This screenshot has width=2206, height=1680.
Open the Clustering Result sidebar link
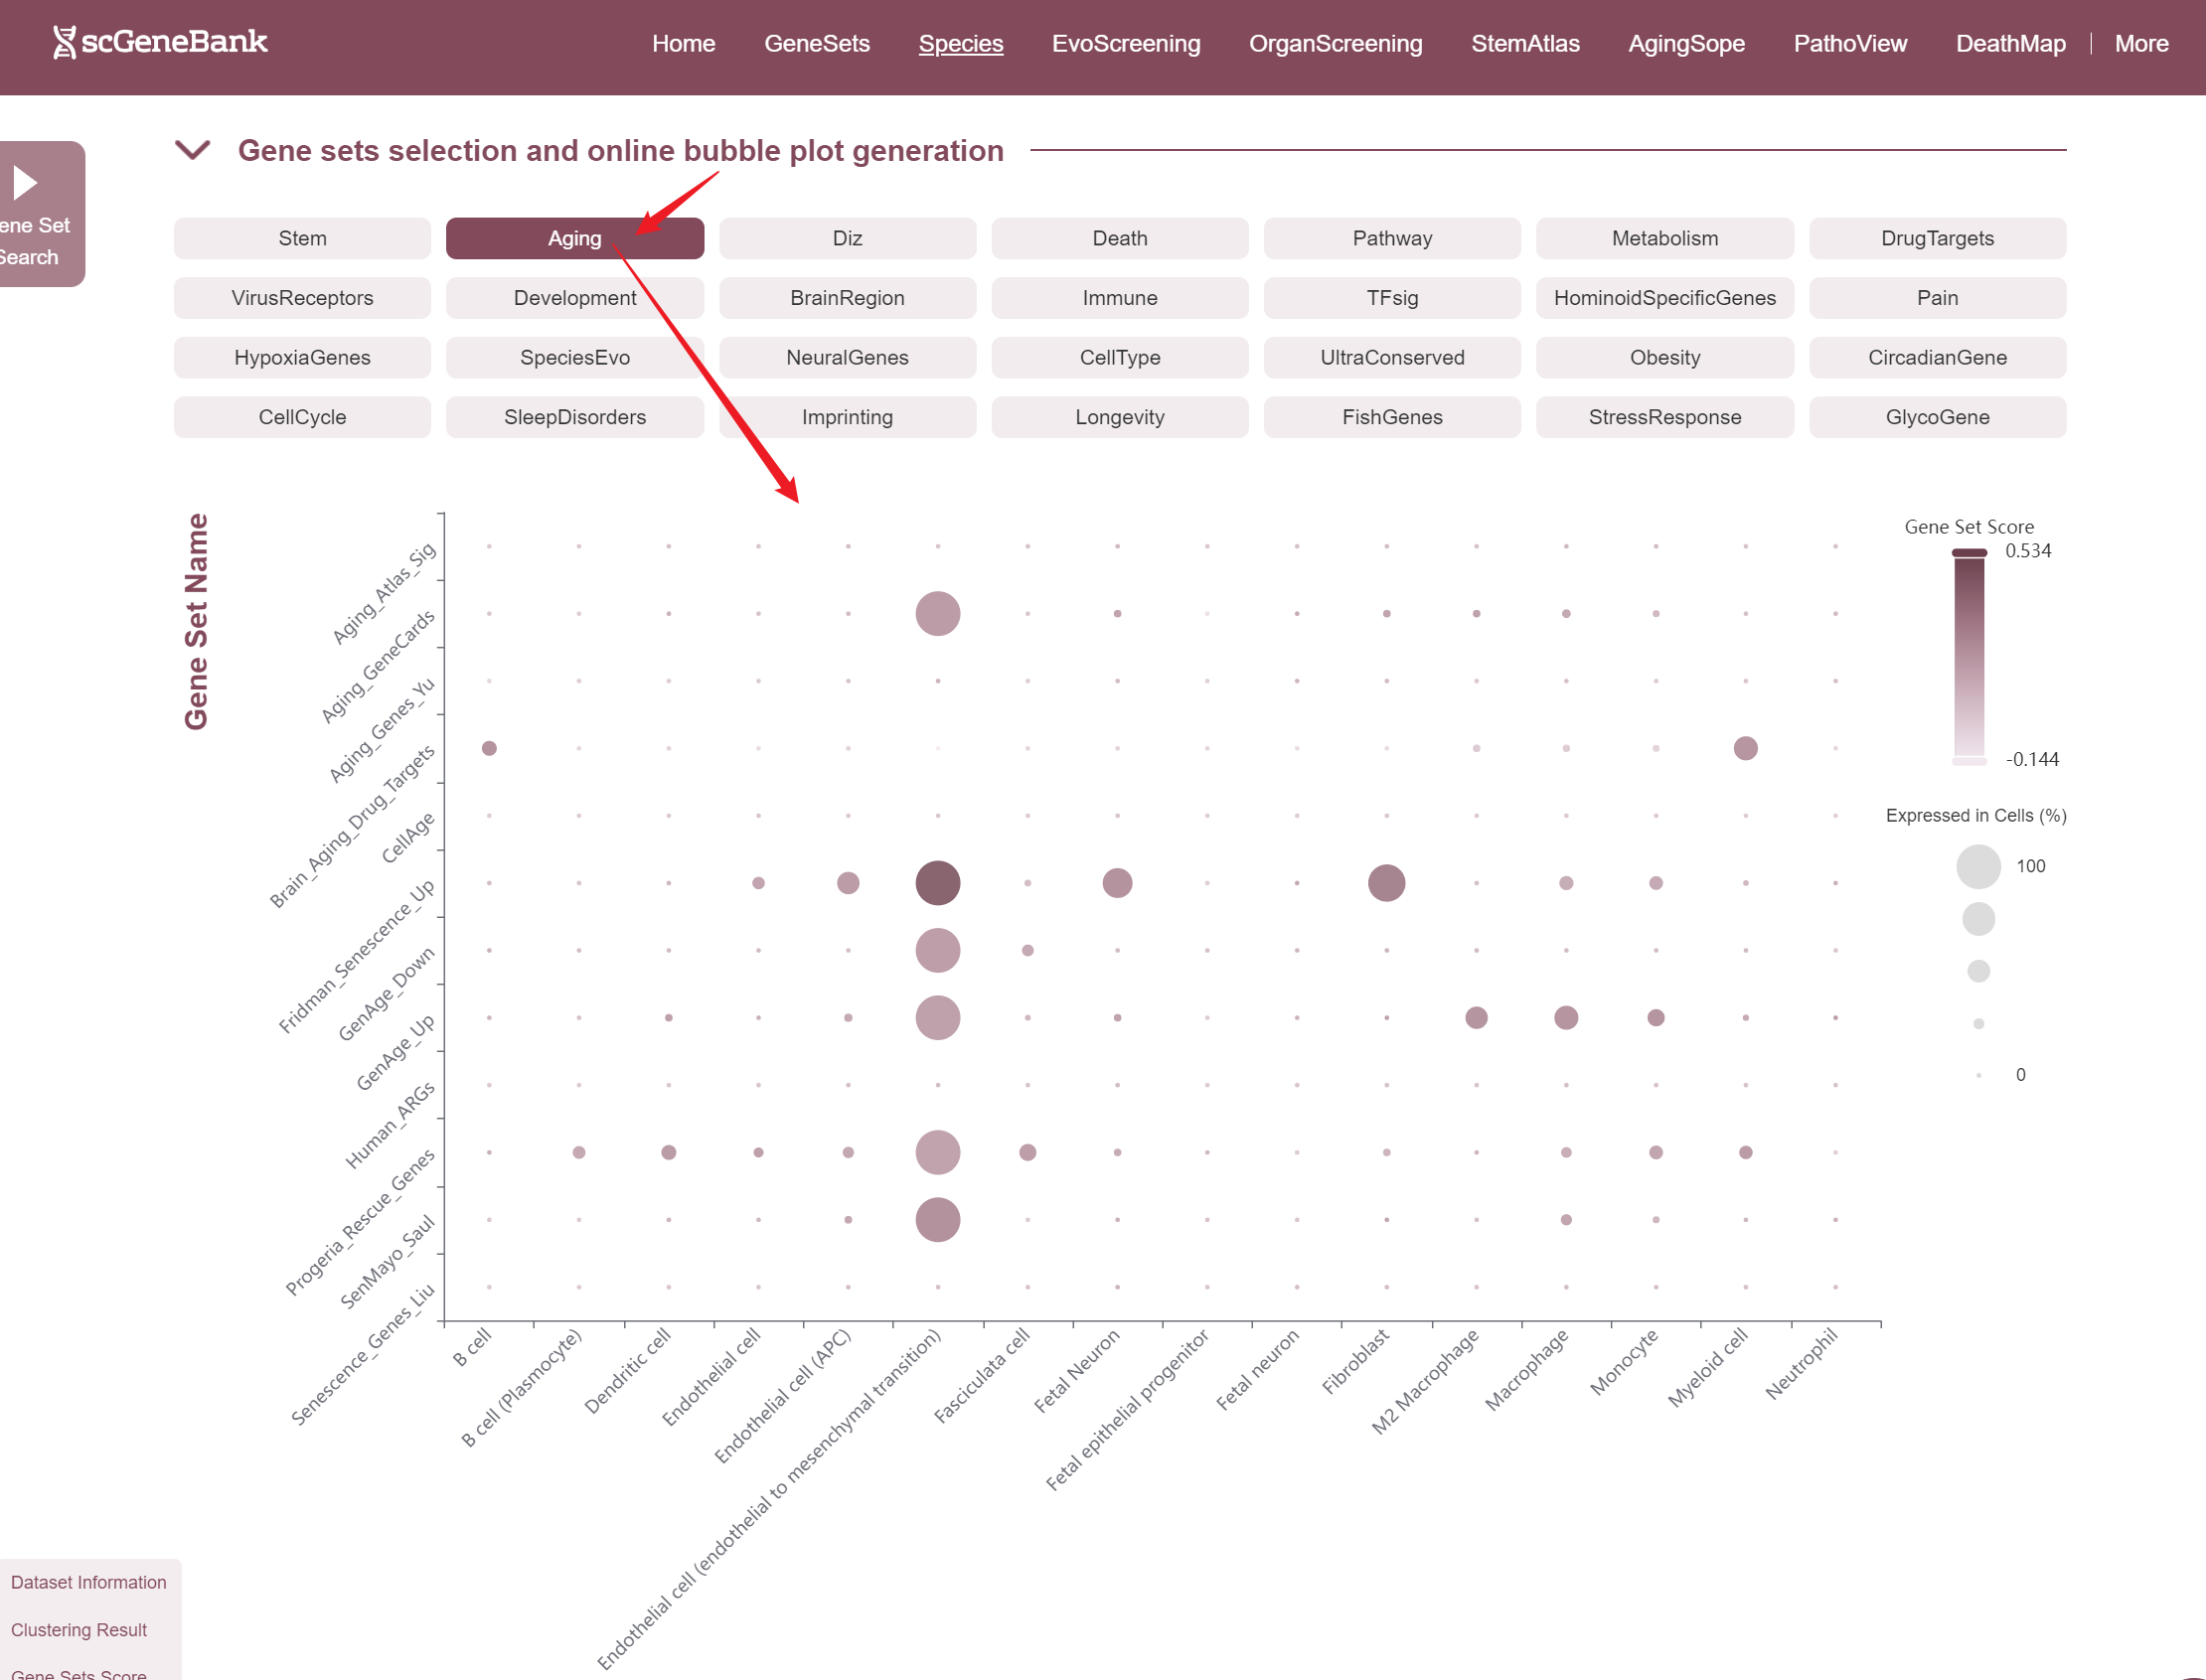tap(78, 1630)
